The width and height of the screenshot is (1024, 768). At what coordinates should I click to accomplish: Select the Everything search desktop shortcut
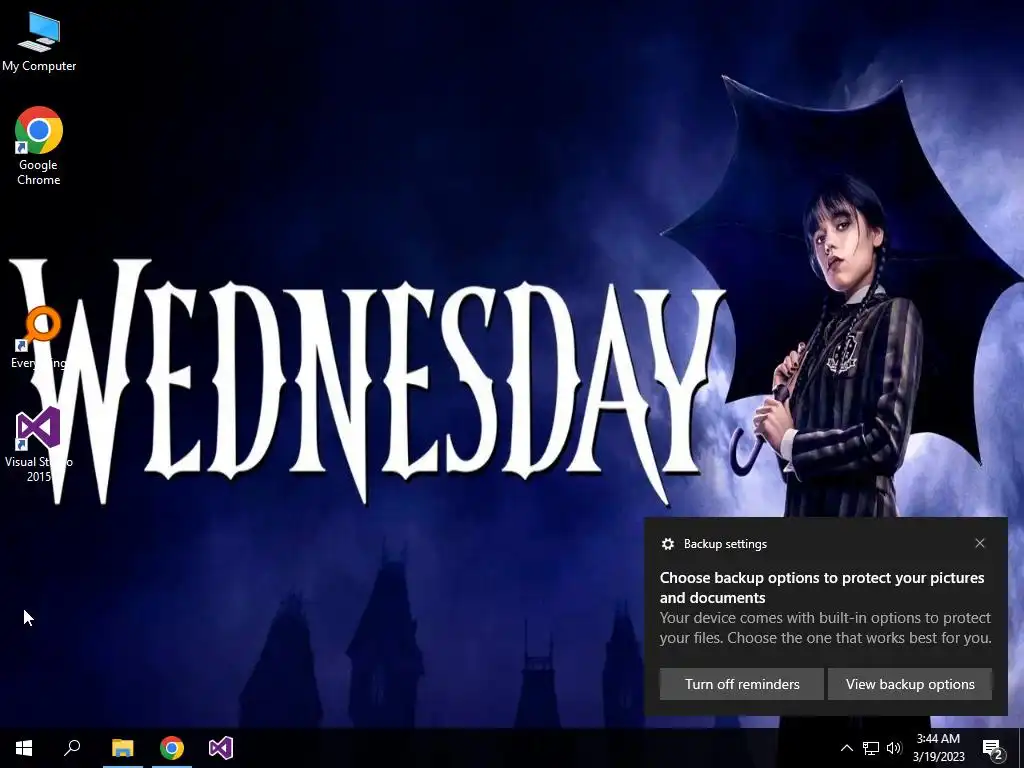pyautogui.click(x=39, y=338)
